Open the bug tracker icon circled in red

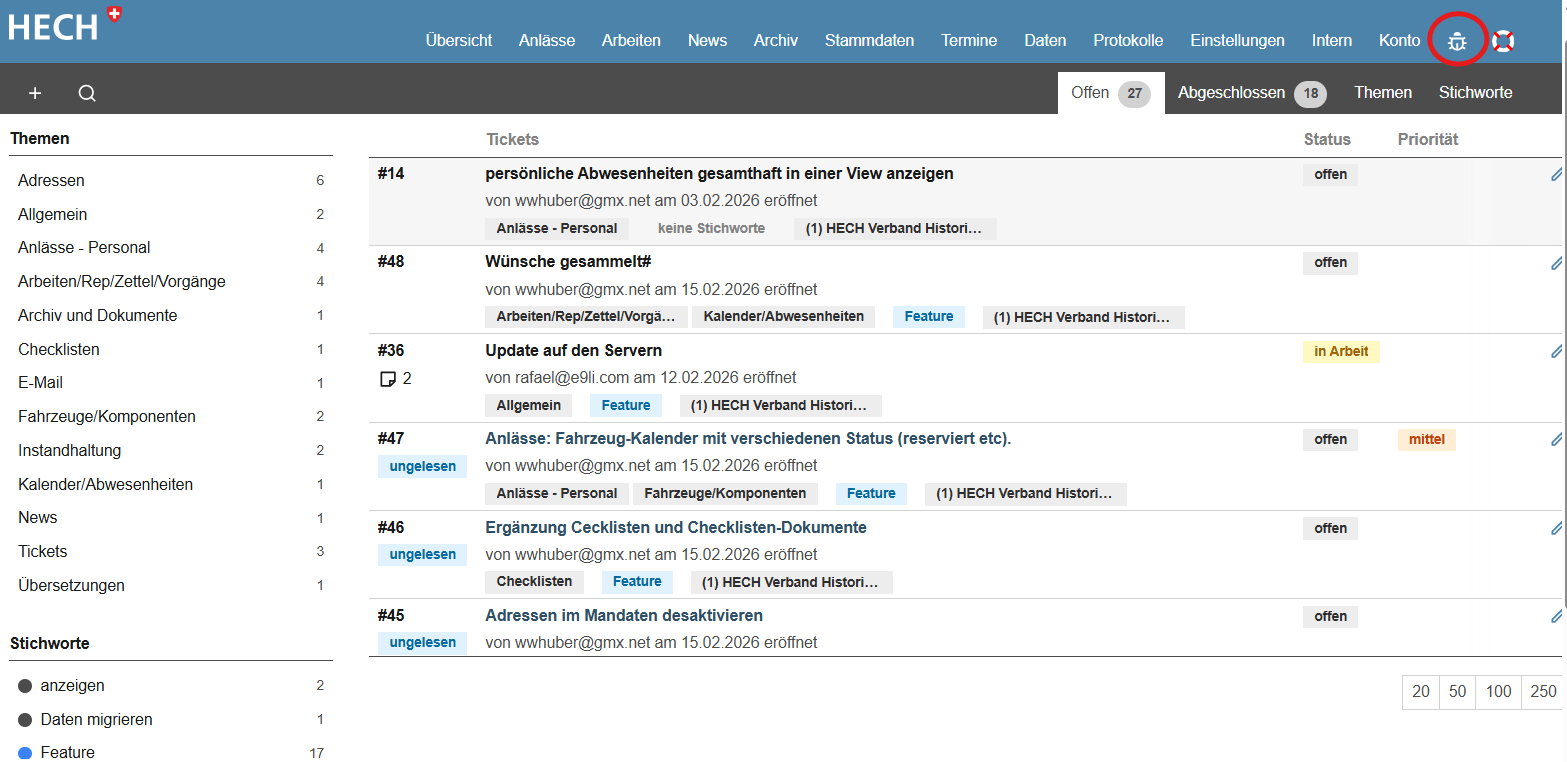(x=1457, y=41)
